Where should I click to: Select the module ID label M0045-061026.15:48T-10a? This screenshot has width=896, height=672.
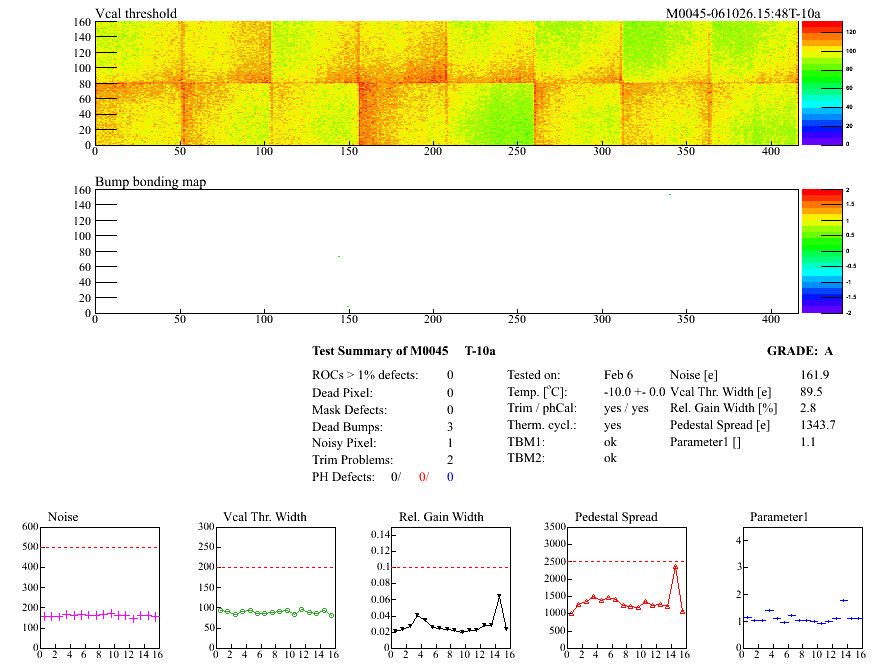tap(743, 14)
